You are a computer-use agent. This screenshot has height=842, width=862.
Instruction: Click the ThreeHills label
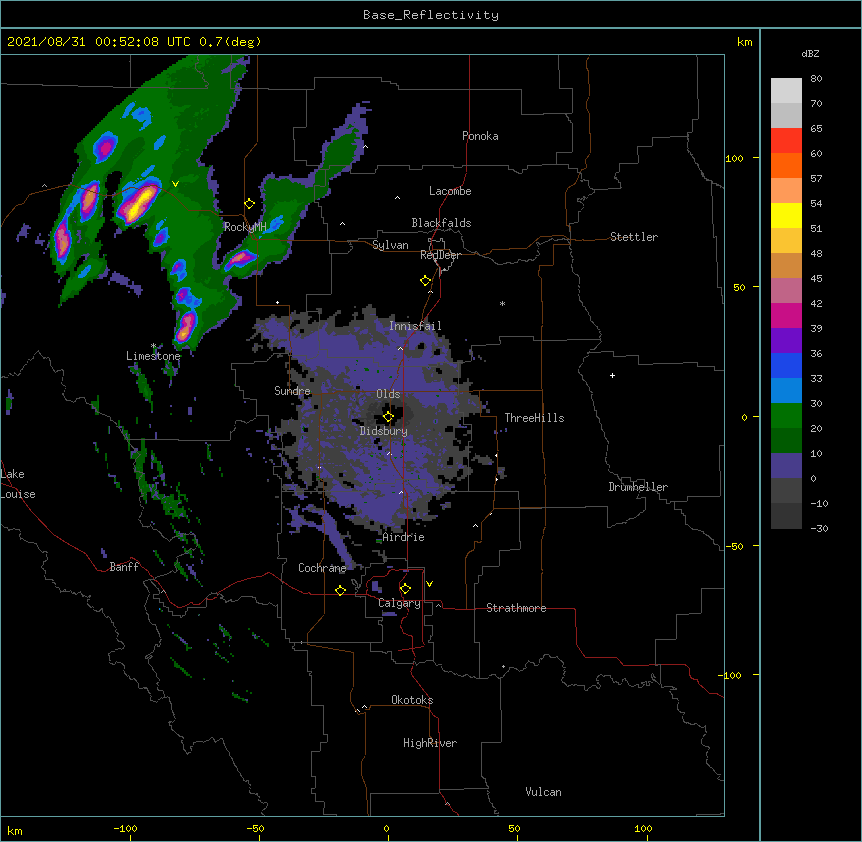click(534, 418)
